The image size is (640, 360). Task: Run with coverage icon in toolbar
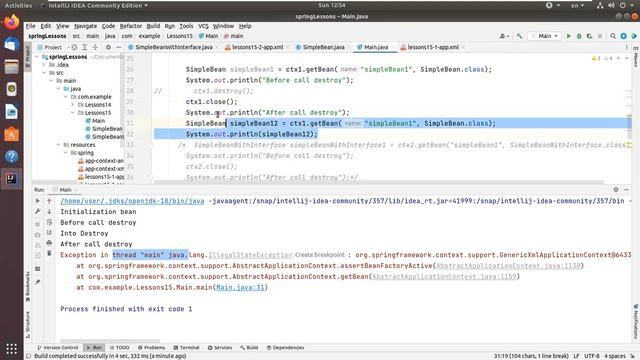click(589, 36)
